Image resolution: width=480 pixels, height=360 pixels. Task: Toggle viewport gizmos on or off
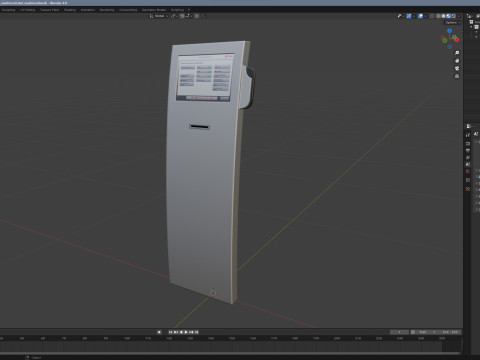coord(409,16)
